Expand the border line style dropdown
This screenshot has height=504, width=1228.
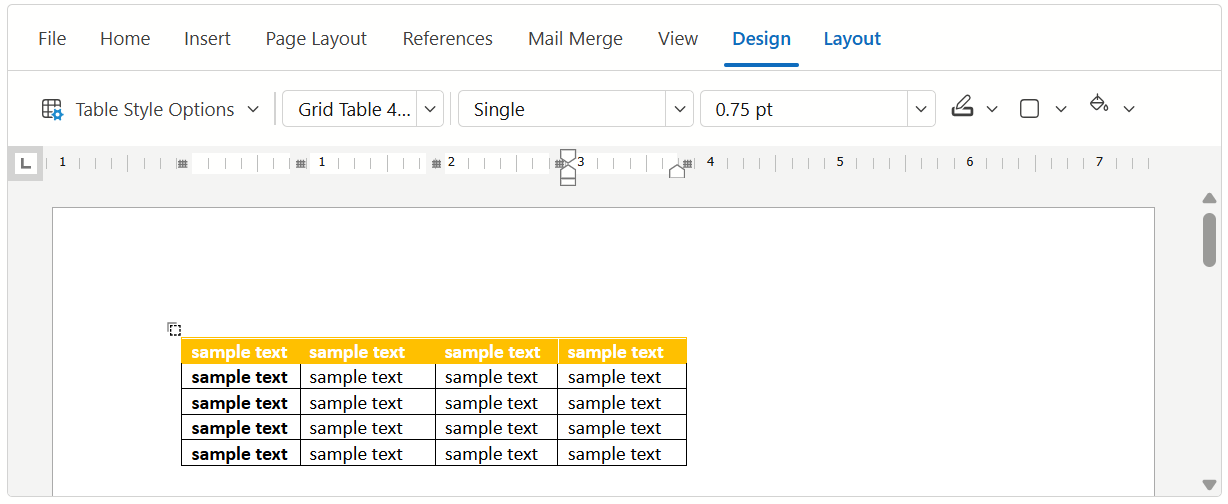pyautogui.click(x=680, y=109)
